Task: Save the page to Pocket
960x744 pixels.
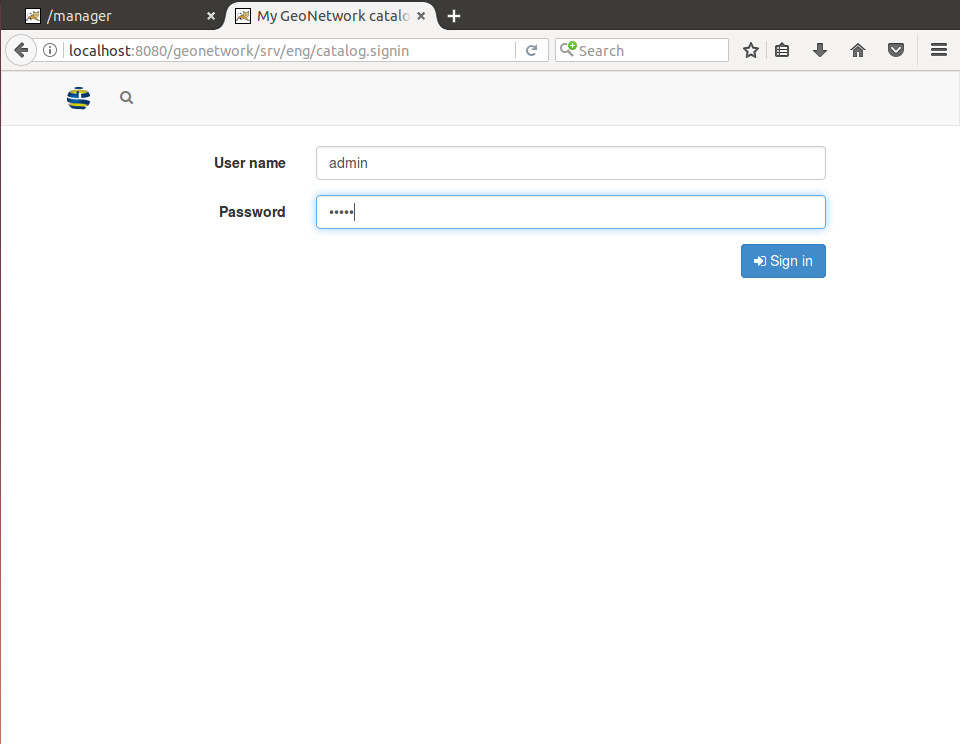Action: [x=896, y=50]
